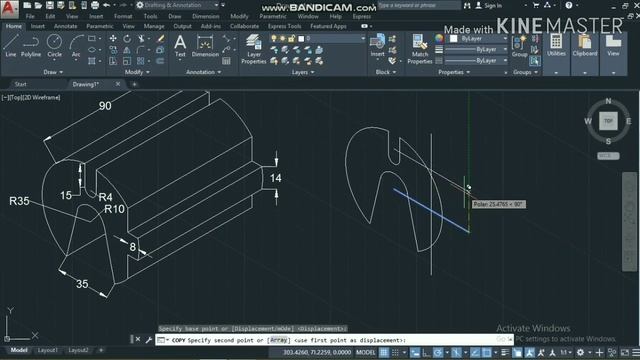Toggle snap mode in status bar
Screen dimensions: 640x360
click(x=395, y=352)
